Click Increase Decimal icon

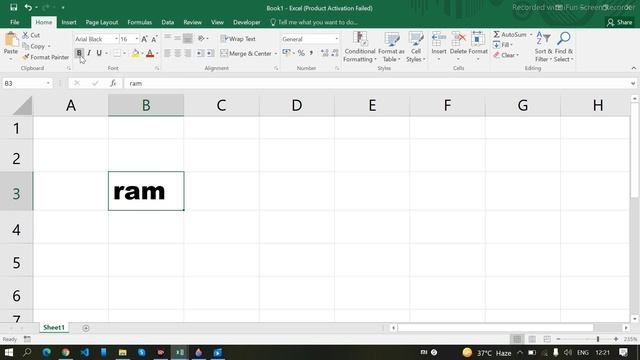[324, 53]
